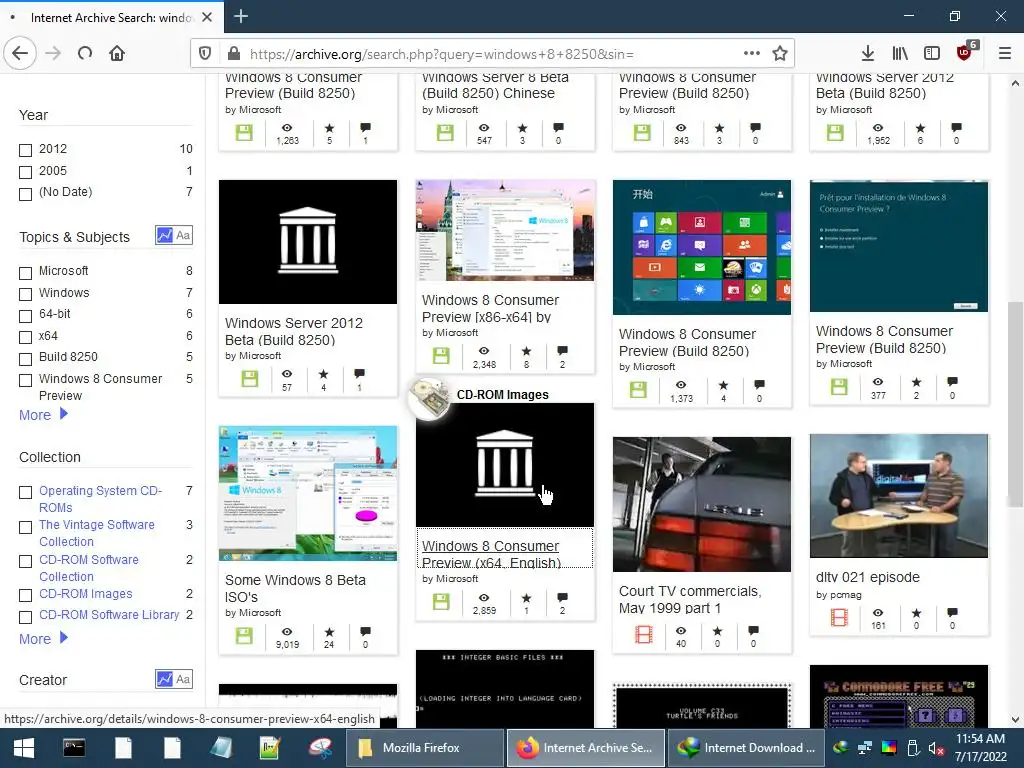Click software floppy icon under Some Windows 8 Beta ISO's
The image size is (1024, 768).
pyautogui.click(x=244, y=635)
